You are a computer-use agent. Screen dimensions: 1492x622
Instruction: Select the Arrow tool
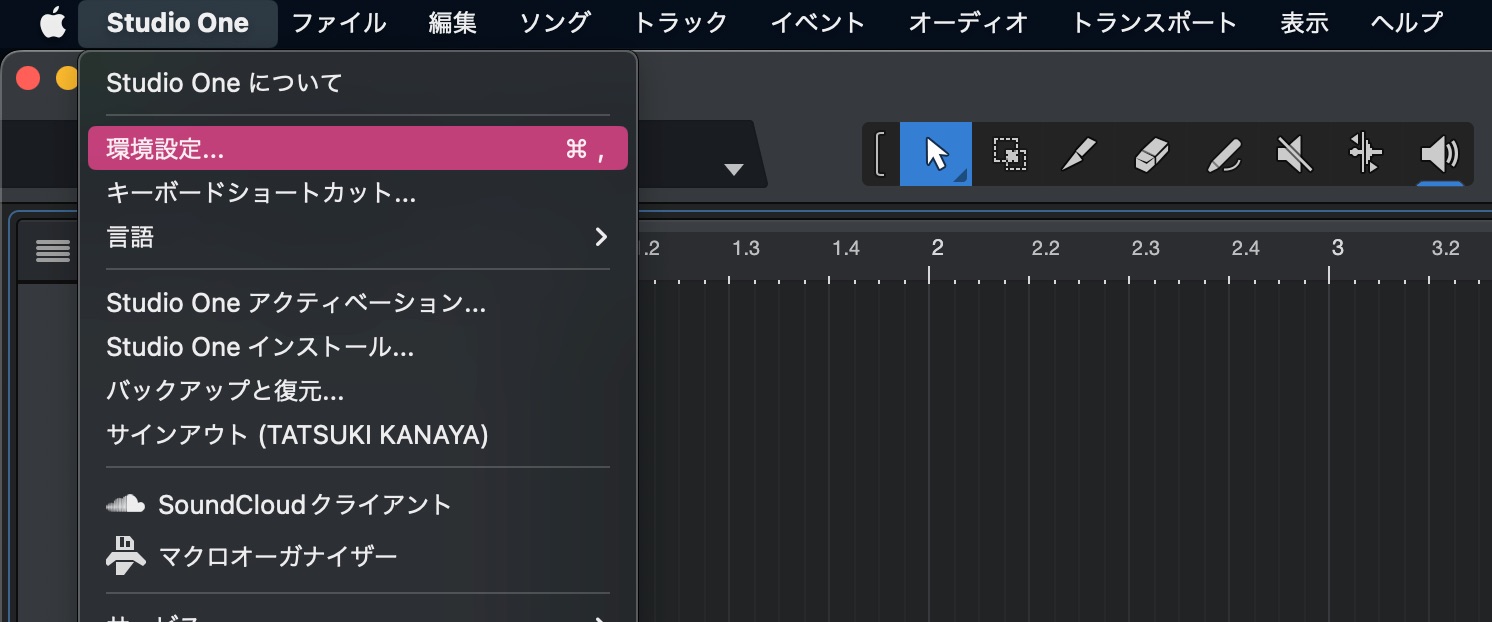tap(936, 154)
